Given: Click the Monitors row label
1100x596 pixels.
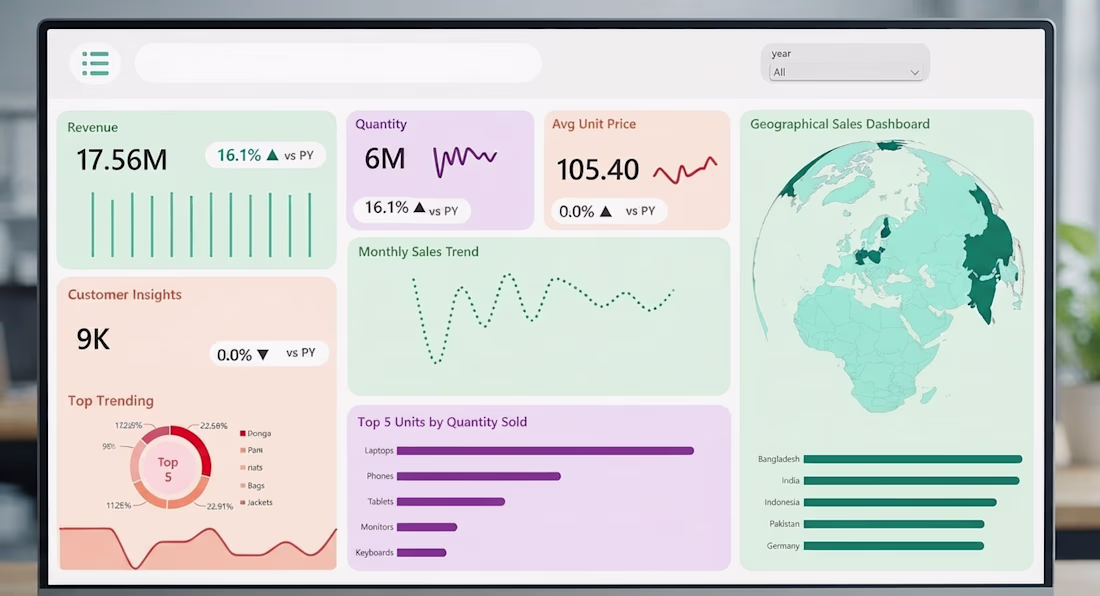Looking at the screenshot, I should coord(377,527).
